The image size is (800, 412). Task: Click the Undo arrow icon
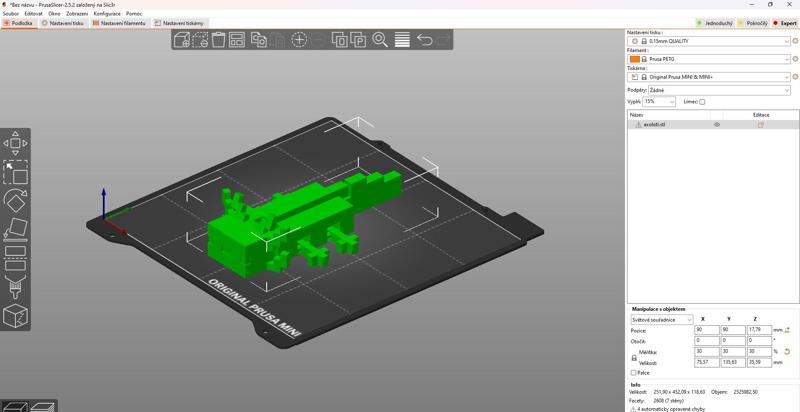pyautogui.click(x=424, y=40)
